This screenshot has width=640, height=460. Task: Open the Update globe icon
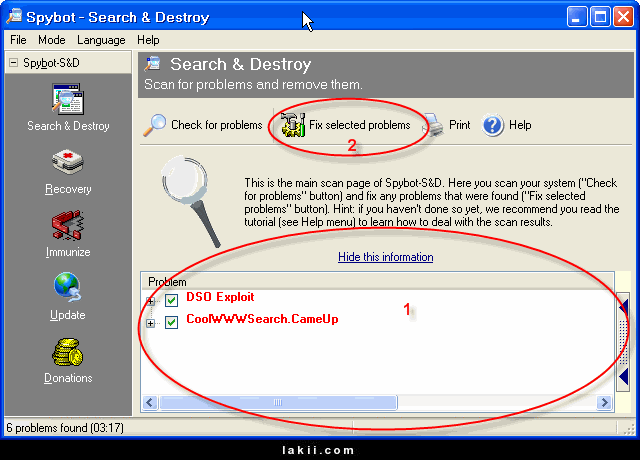pyautogui.click(x=68, y=289)
